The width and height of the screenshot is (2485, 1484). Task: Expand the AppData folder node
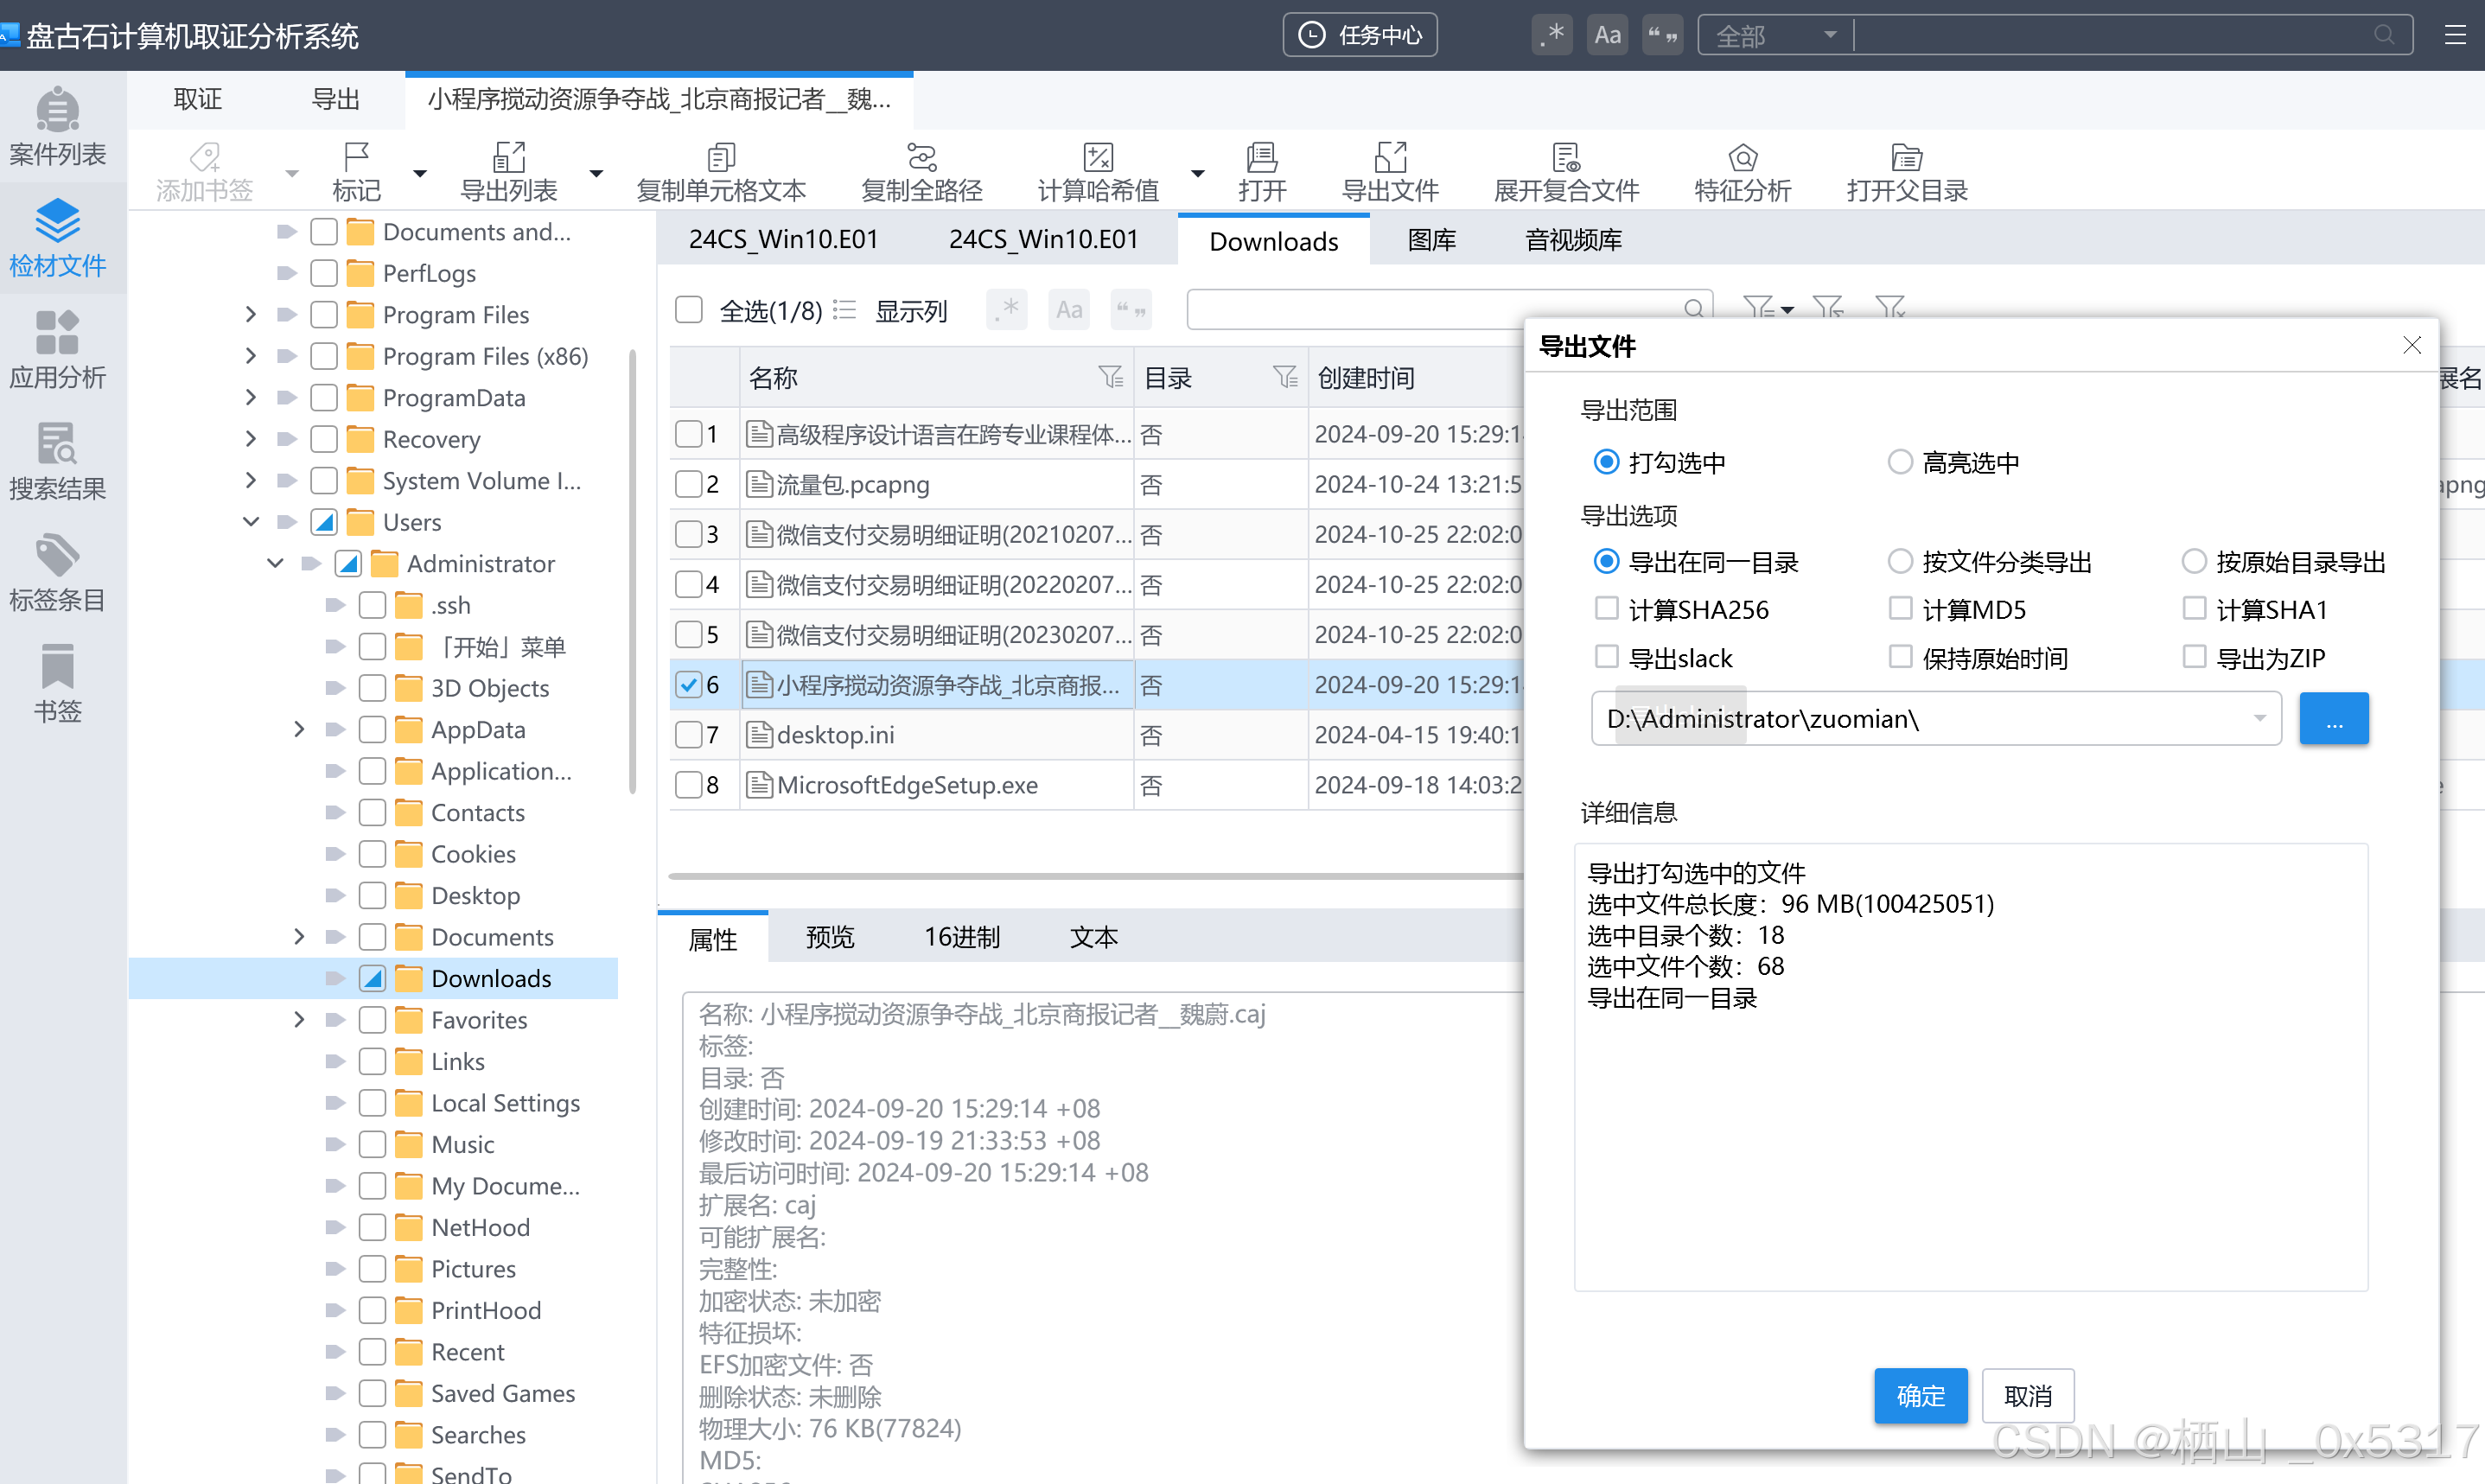299,729
